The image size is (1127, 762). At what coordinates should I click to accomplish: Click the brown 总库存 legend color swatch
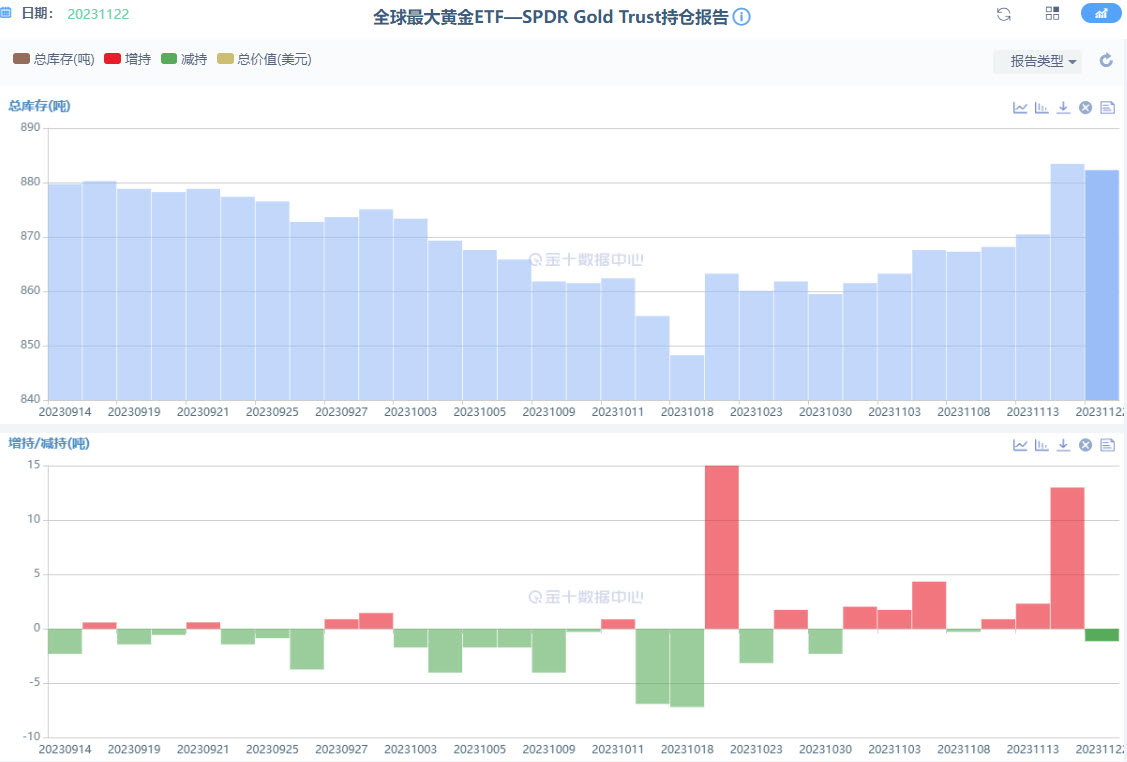click(22, 59)
